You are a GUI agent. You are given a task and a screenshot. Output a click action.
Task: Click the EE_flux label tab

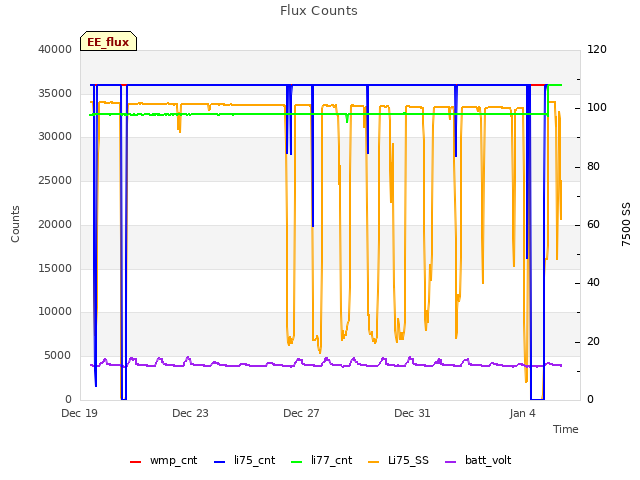pyautogui.click(x=108, y=41)
